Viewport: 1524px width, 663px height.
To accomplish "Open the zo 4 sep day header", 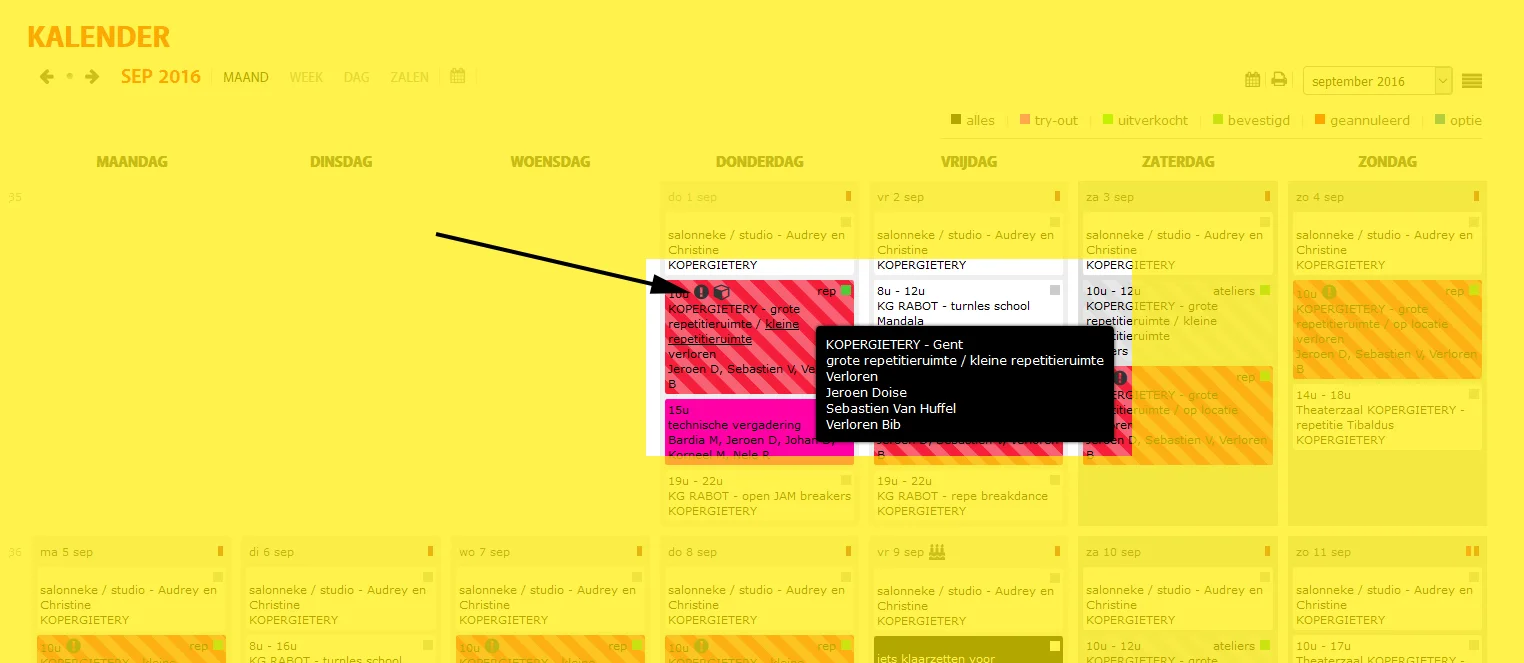I will 1320,197.
